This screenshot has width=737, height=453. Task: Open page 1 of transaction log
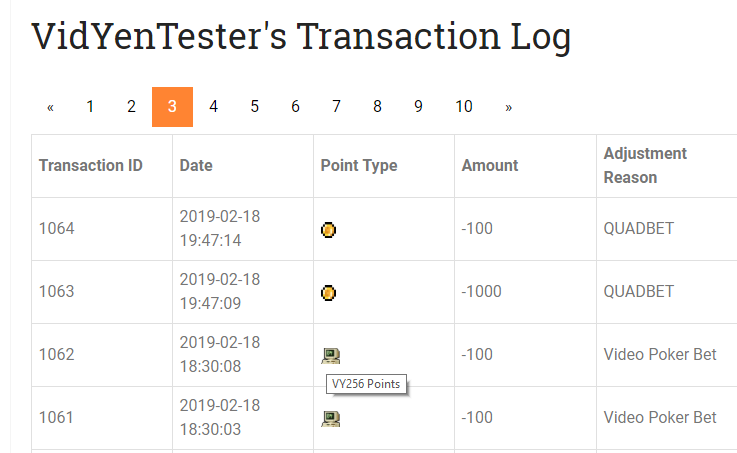(x=90, y=107)
